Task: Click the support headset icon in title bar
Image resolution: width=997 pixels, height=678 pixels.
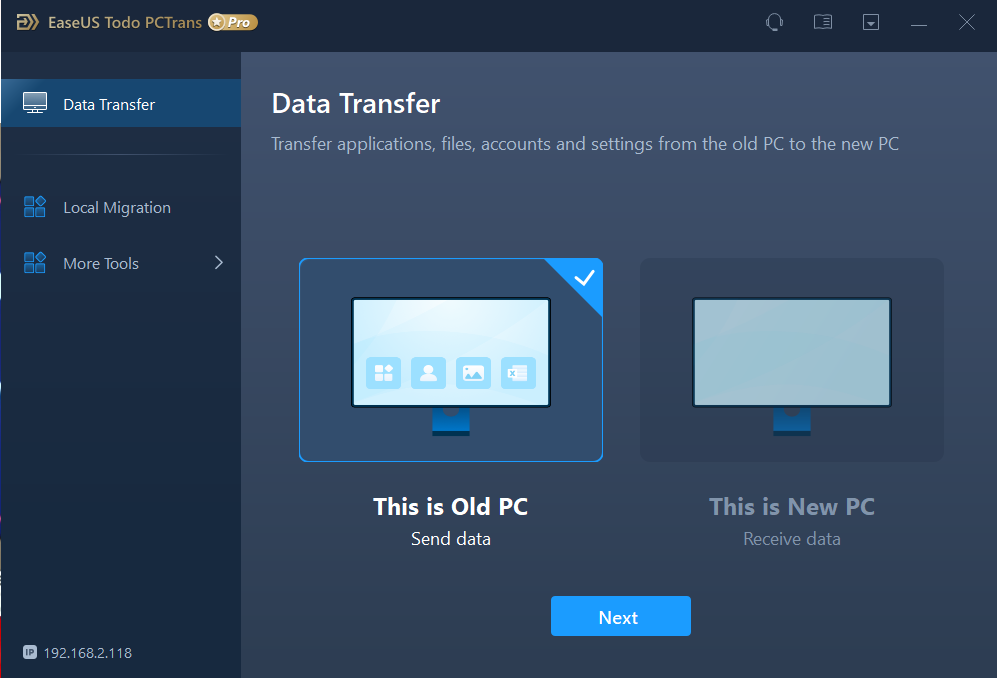Action: (774, 22)
